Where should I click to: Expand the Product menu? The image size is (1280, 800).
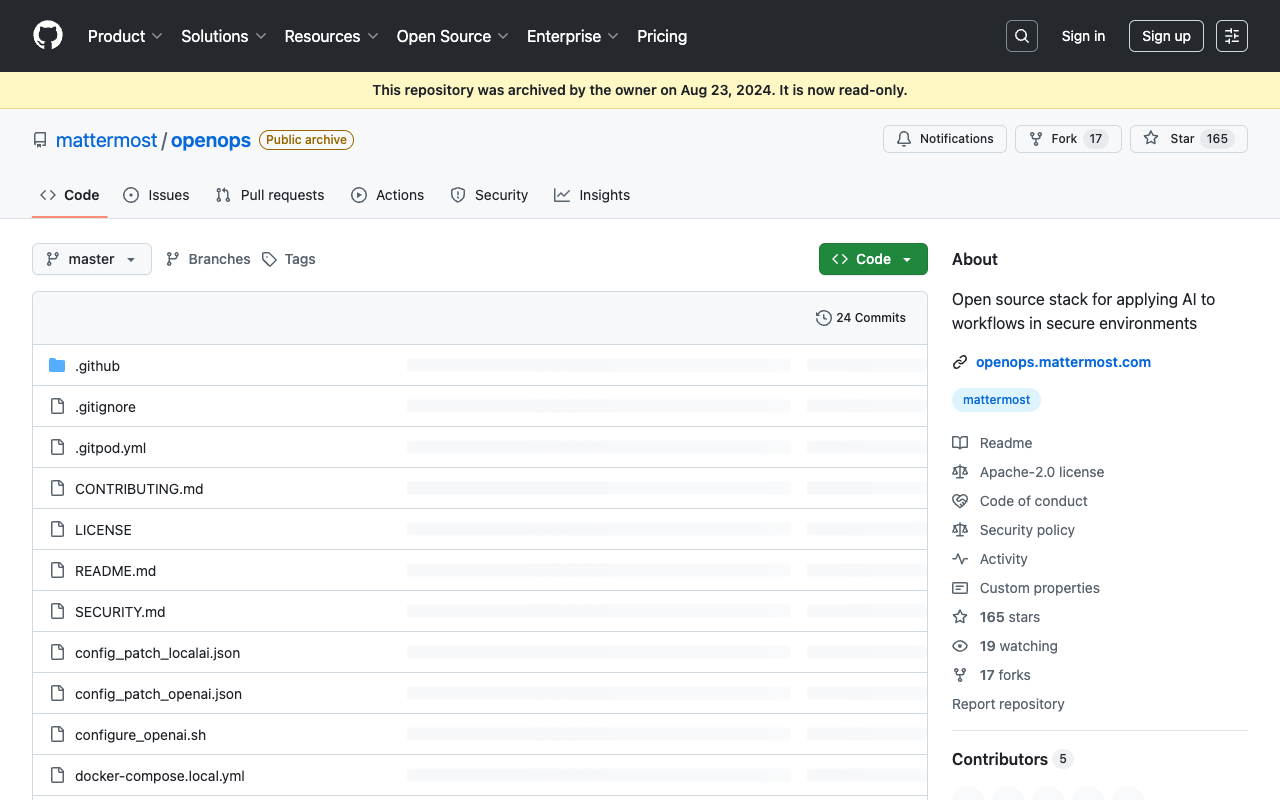[125, 36]
